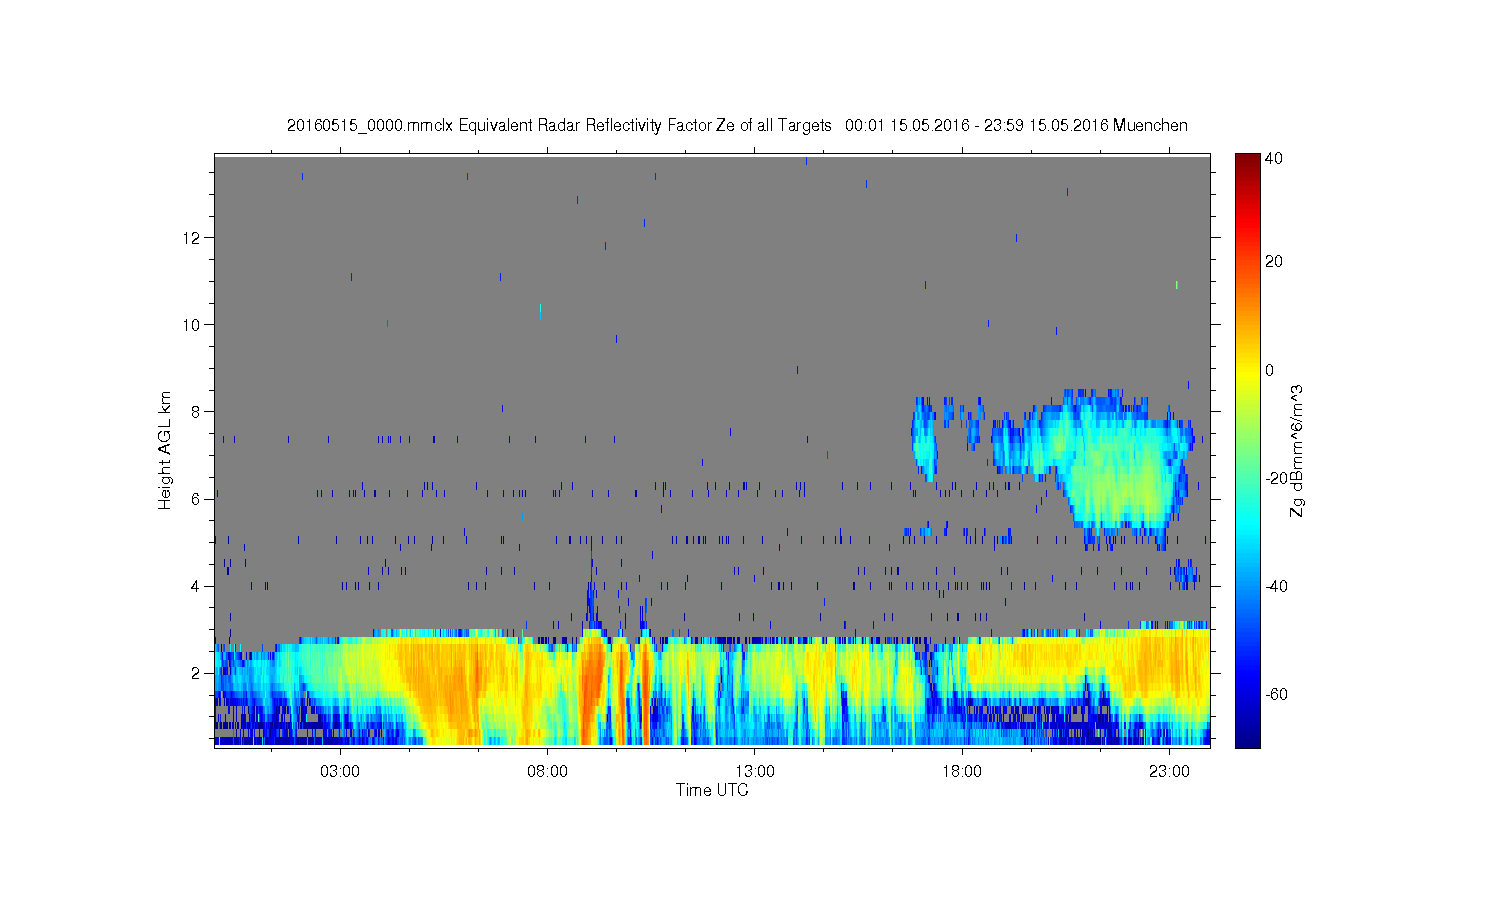
Task: Click the colorbar label -40
Action: click(x=1276, y=586)
